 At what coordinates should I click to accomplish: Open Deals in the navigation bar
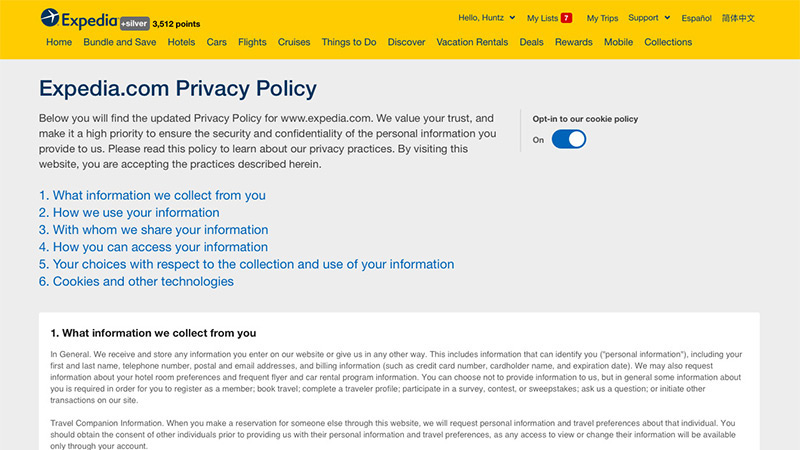point(531,42)
